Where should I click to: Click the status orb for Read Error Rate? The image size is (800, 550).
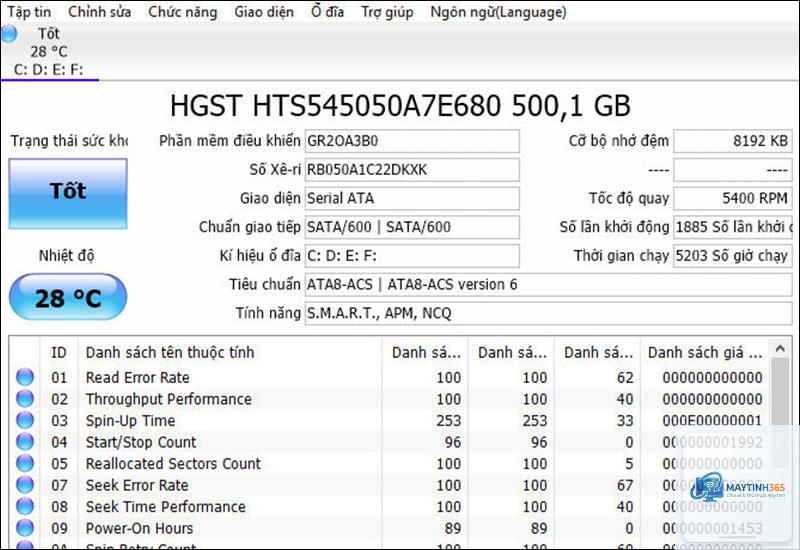coord(25,377)
